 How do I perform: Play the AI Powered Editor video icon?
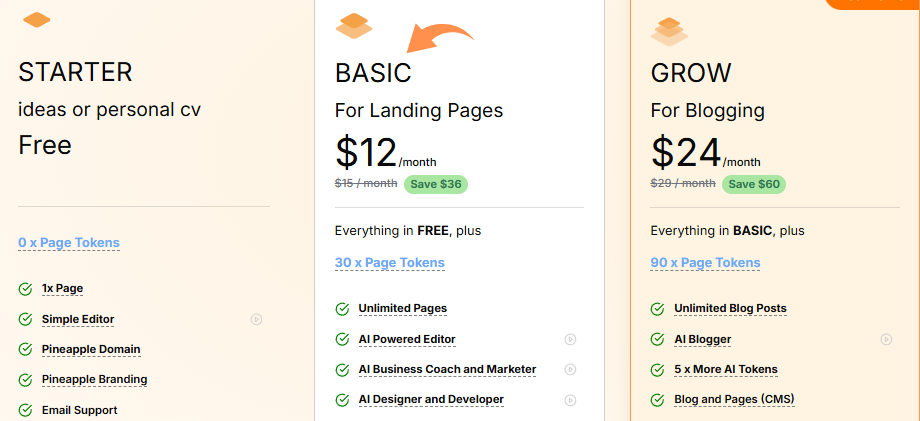(570, 340)
